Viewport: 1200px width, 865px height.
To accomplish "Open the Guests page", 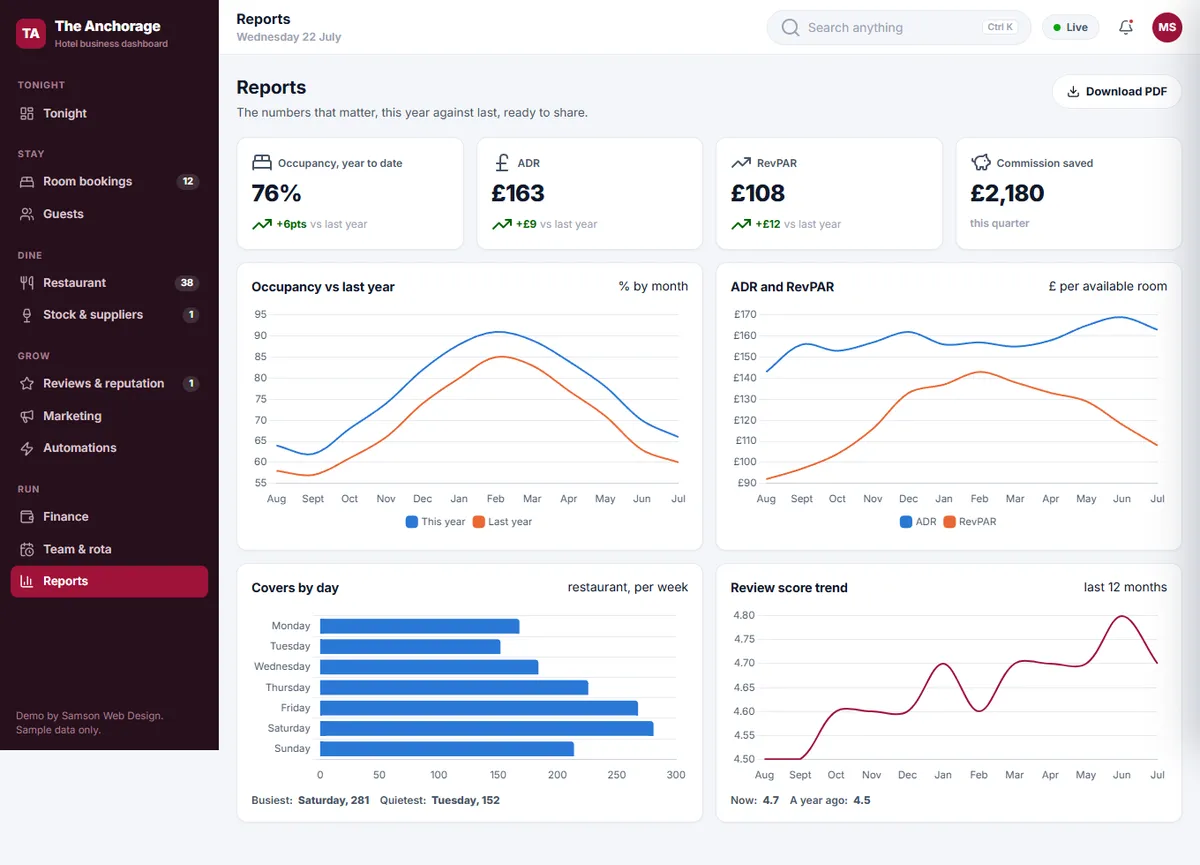I will [x=109, y=214].
